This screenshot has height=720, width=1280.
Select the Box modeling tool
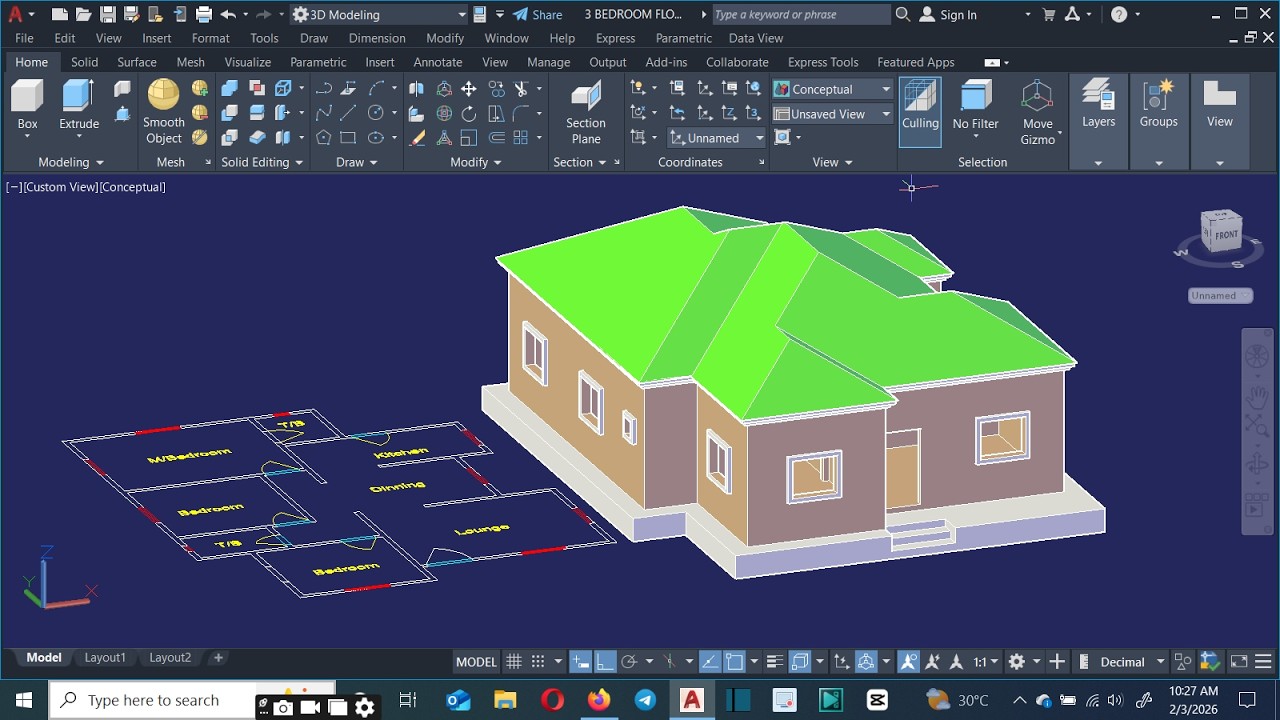[x=27, y=106]
